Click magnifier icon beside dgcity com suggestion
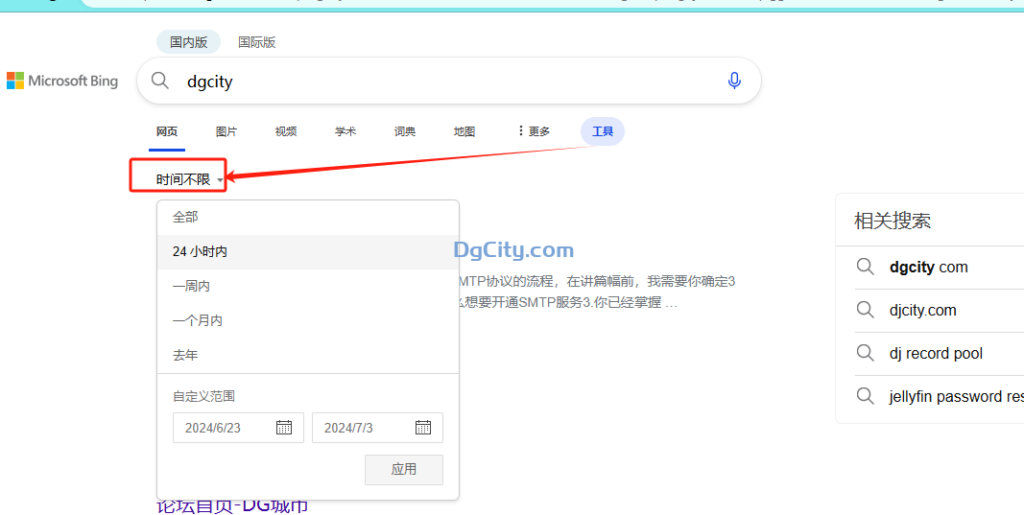 coord(865,266)
